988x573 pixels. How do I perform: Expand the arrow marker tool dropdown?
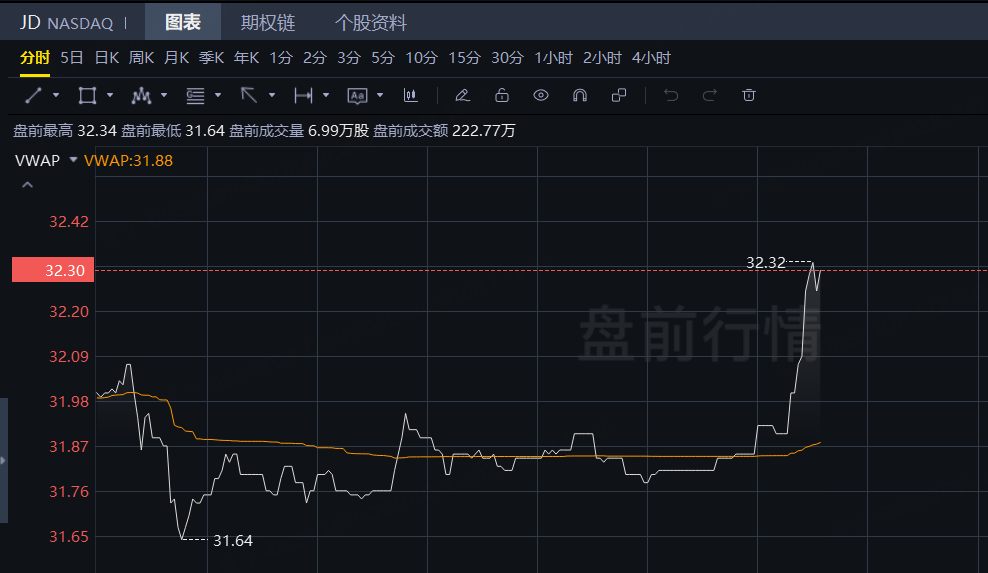click(x=272, y=95)
